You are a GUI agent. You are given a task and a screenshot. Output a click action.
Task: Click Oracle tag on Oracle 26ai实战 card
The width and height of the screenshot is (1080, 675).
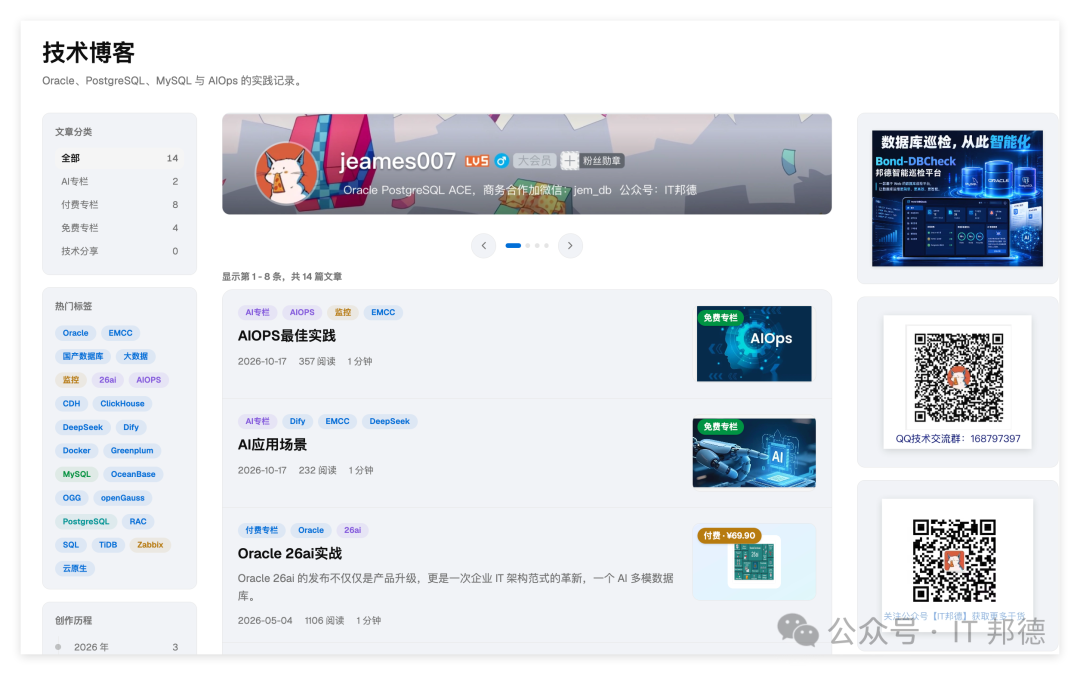(311, 530)
